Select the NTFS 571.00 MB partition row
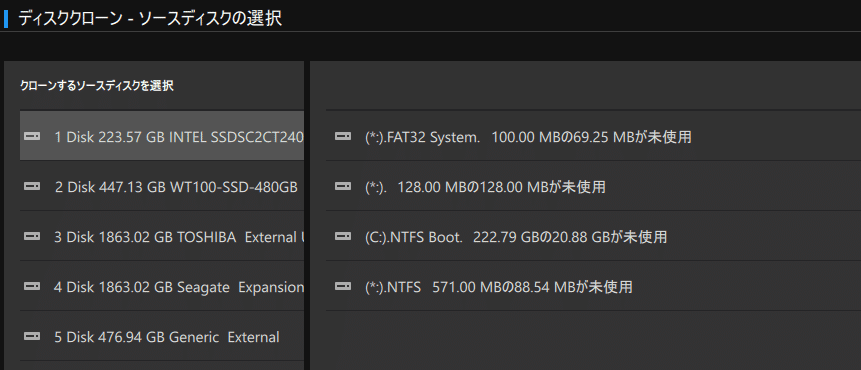This screenshot has width=861, height=370. point(593,286)
